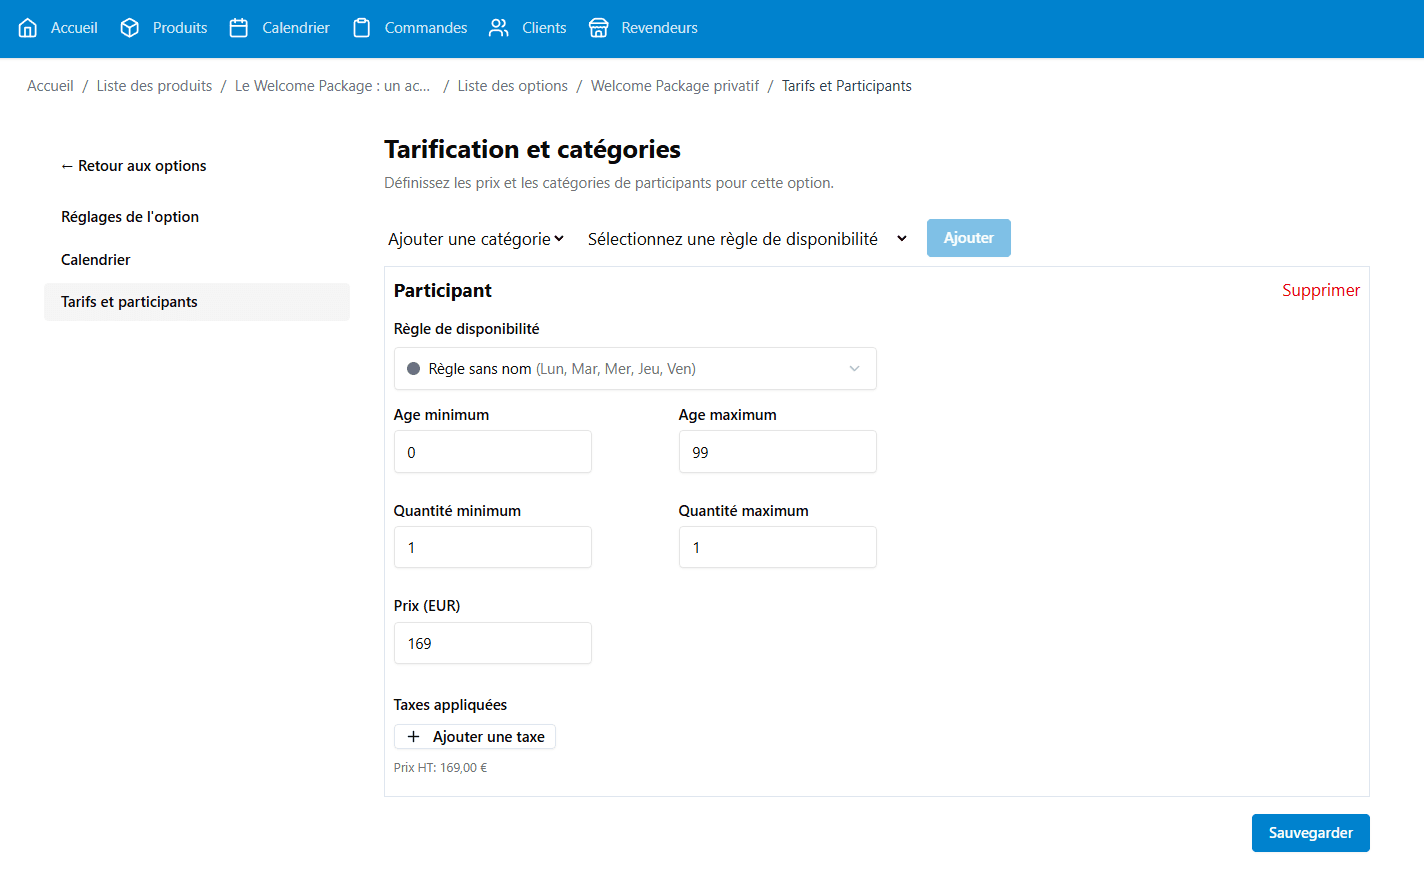1424x875 pixels.
Task: Click the chevron of the availability rule selector
Action: [855, 369]
